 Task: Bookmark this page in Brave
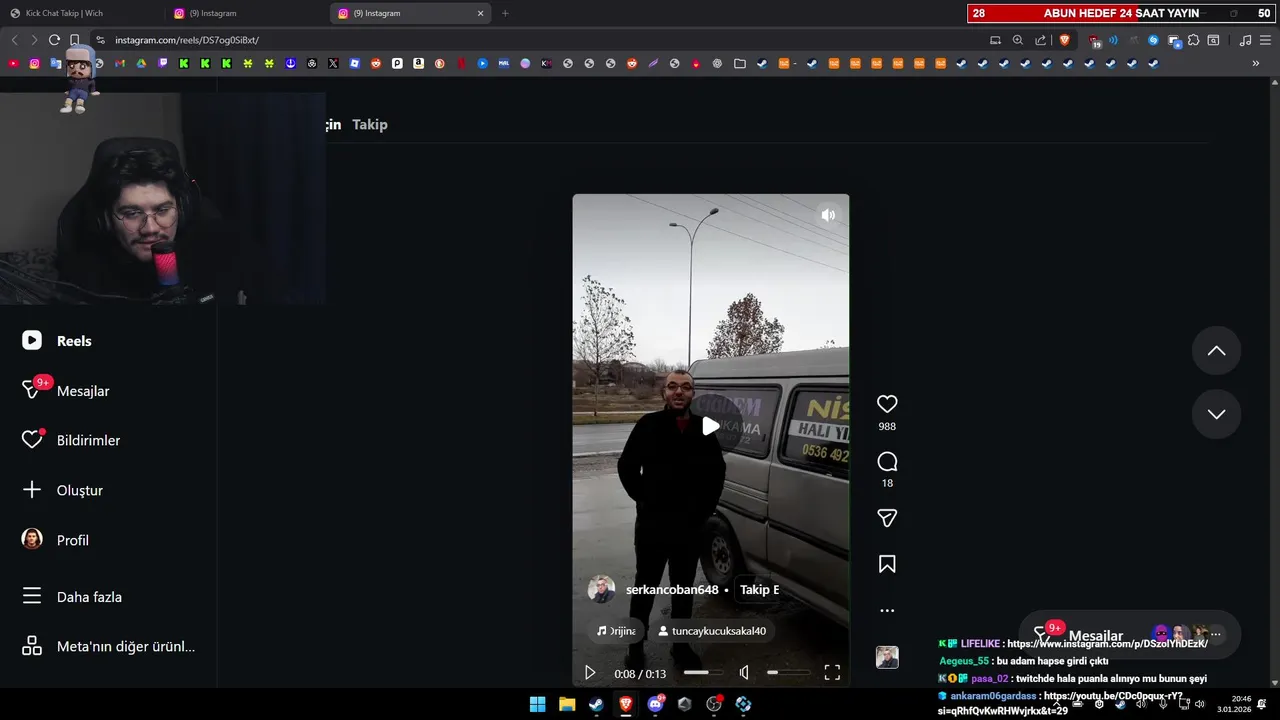[x=75, y=40]
